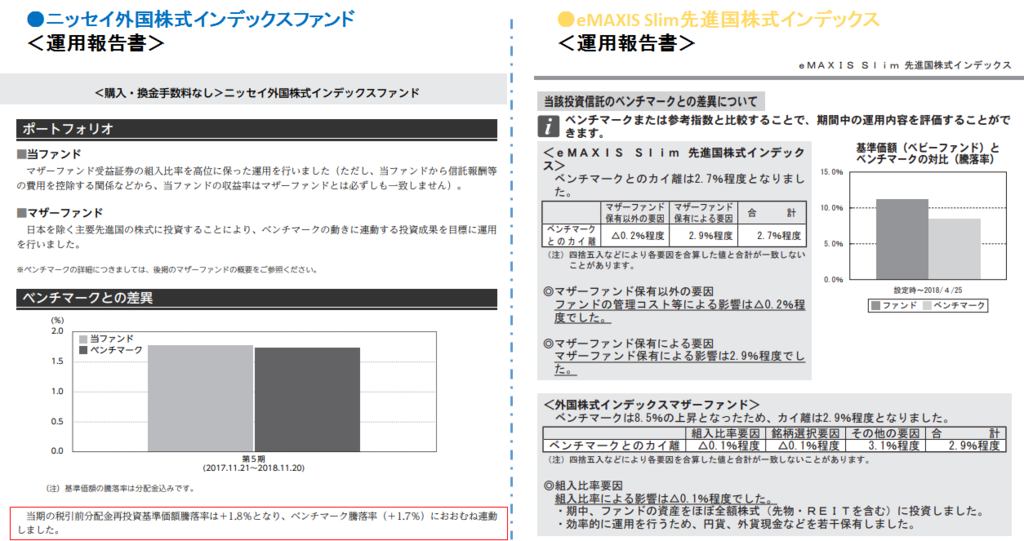Click the dark ベンチマーク legend swatch in left chart
Viewport: 1024px width, 541px height.
point(83,350)
